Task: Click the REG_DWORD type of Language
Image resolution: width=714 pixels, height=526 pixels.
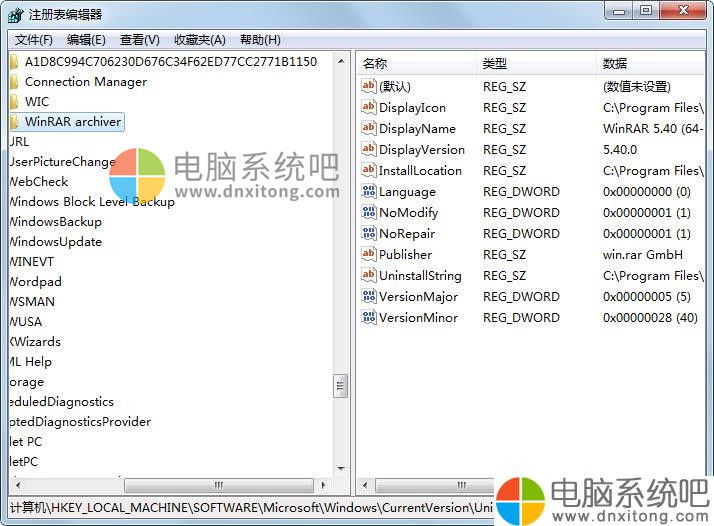Action: tap(521, 191)
